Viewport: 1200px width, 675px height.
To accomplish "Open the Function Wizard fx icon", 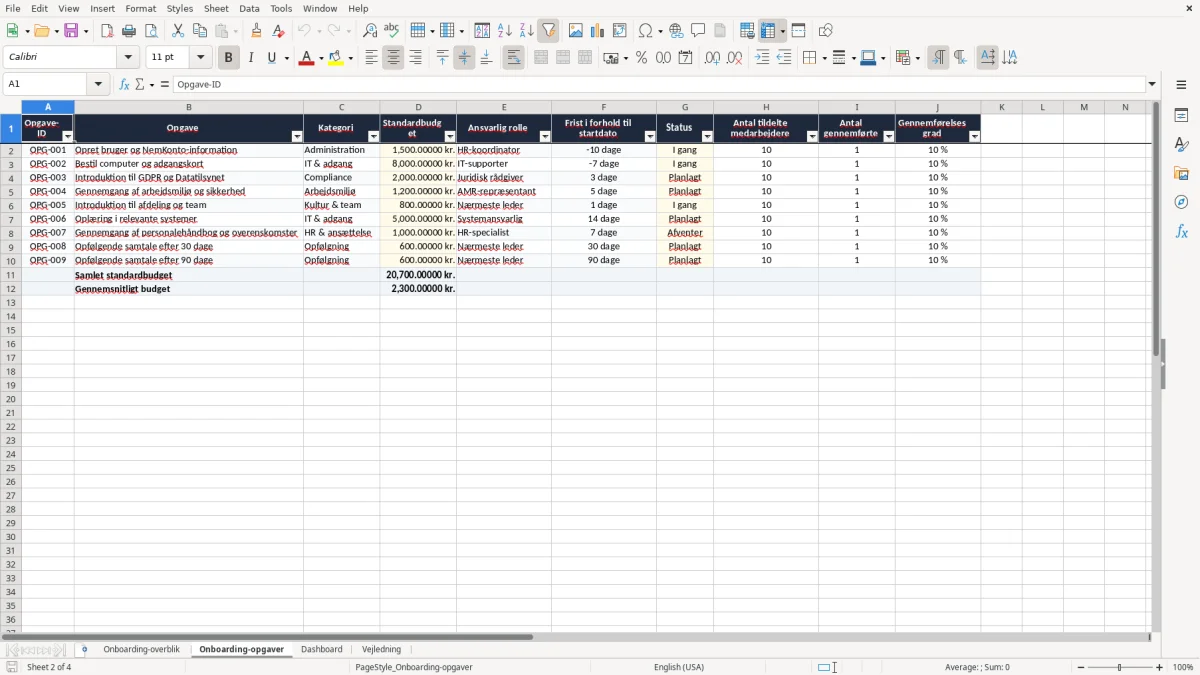I will tap(124, 84).
